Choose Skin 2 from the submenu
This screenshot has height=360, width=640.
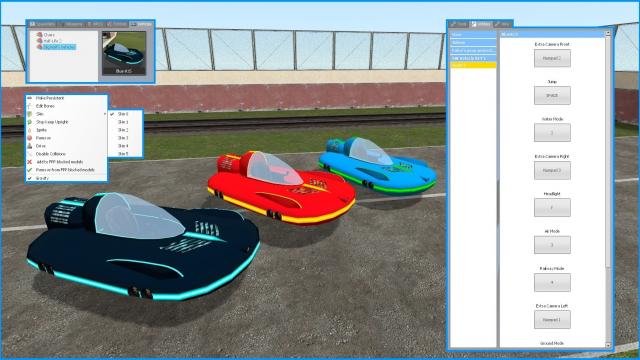126,130
